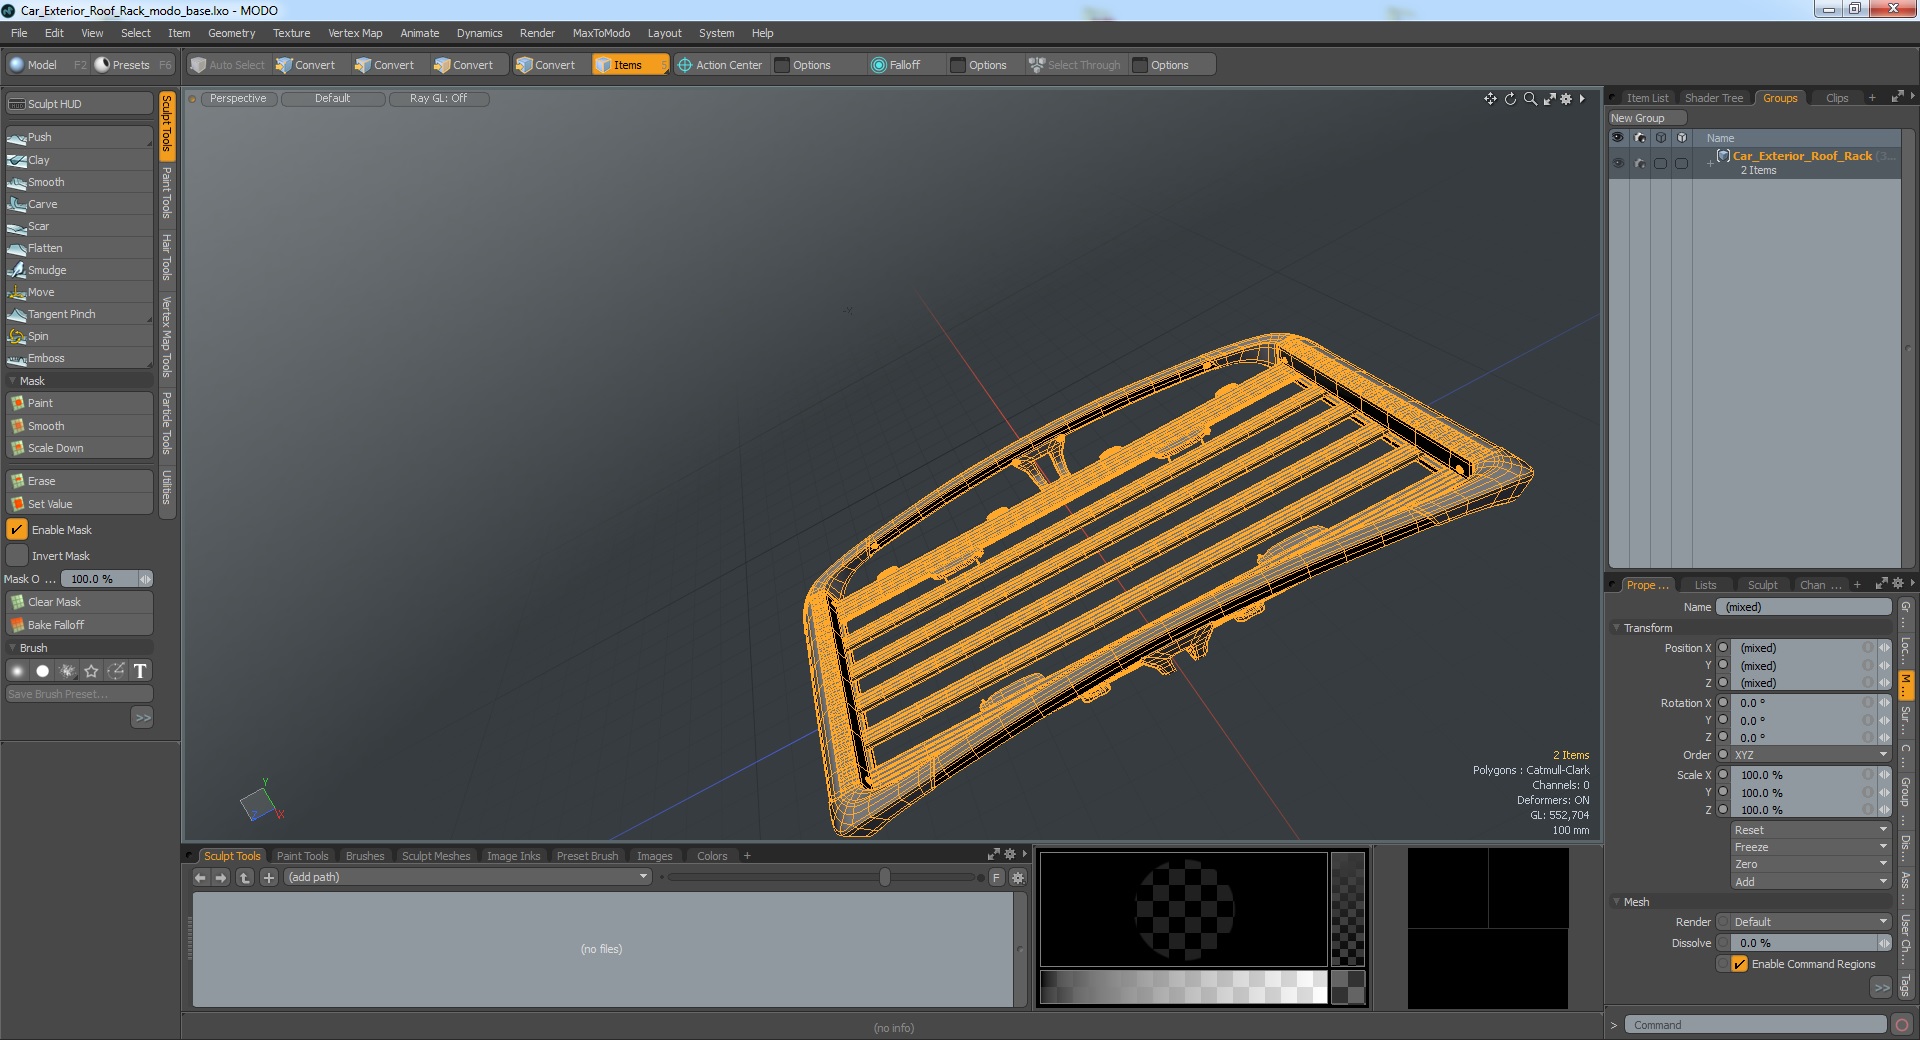Viewport: 1920px width, 1040px height.
Task: Switch to the Item List tab
Action: pos(1646,98)
